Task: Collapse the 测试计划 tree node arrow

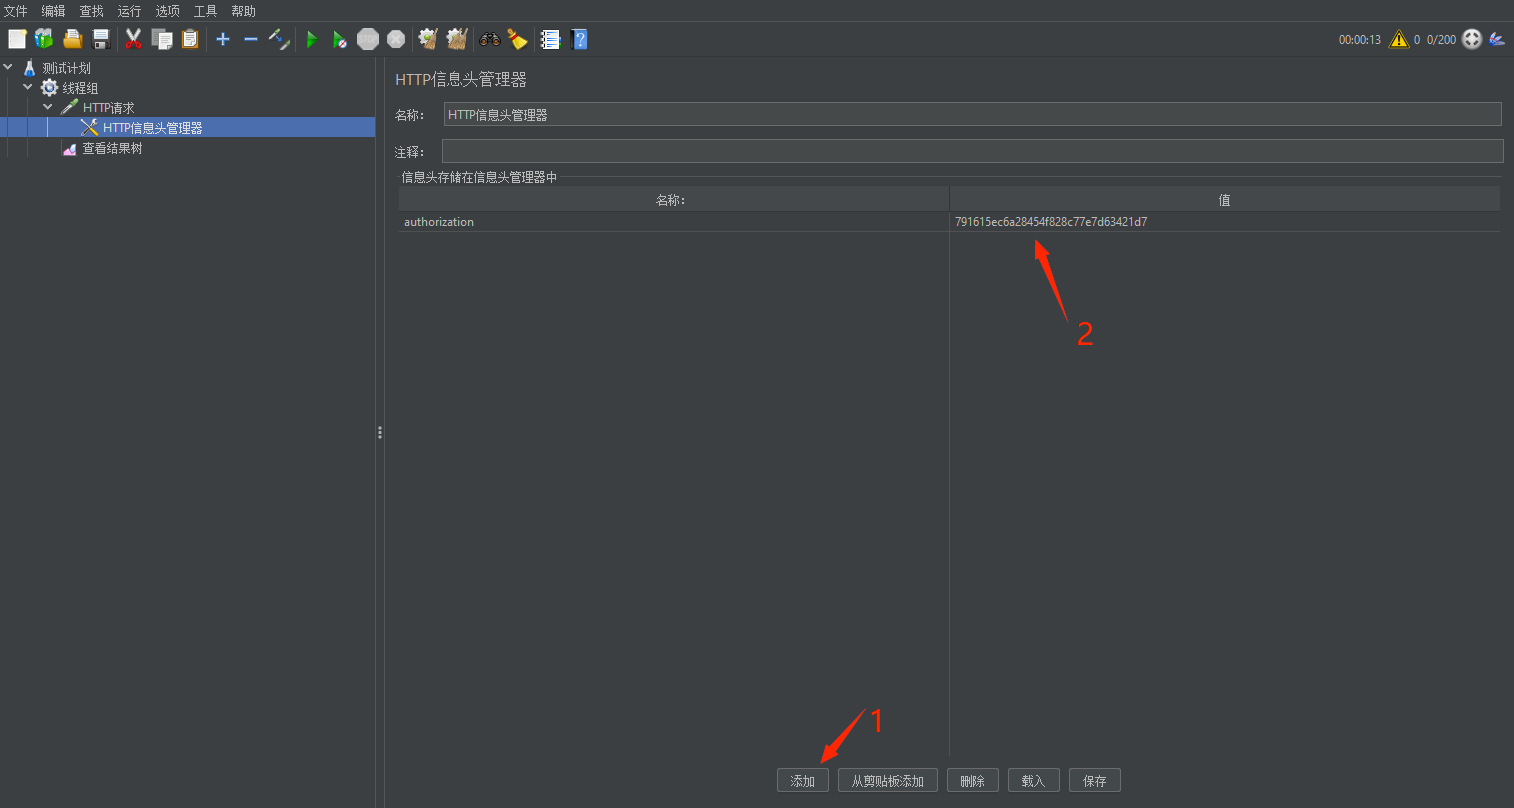Action: [9, 68]
